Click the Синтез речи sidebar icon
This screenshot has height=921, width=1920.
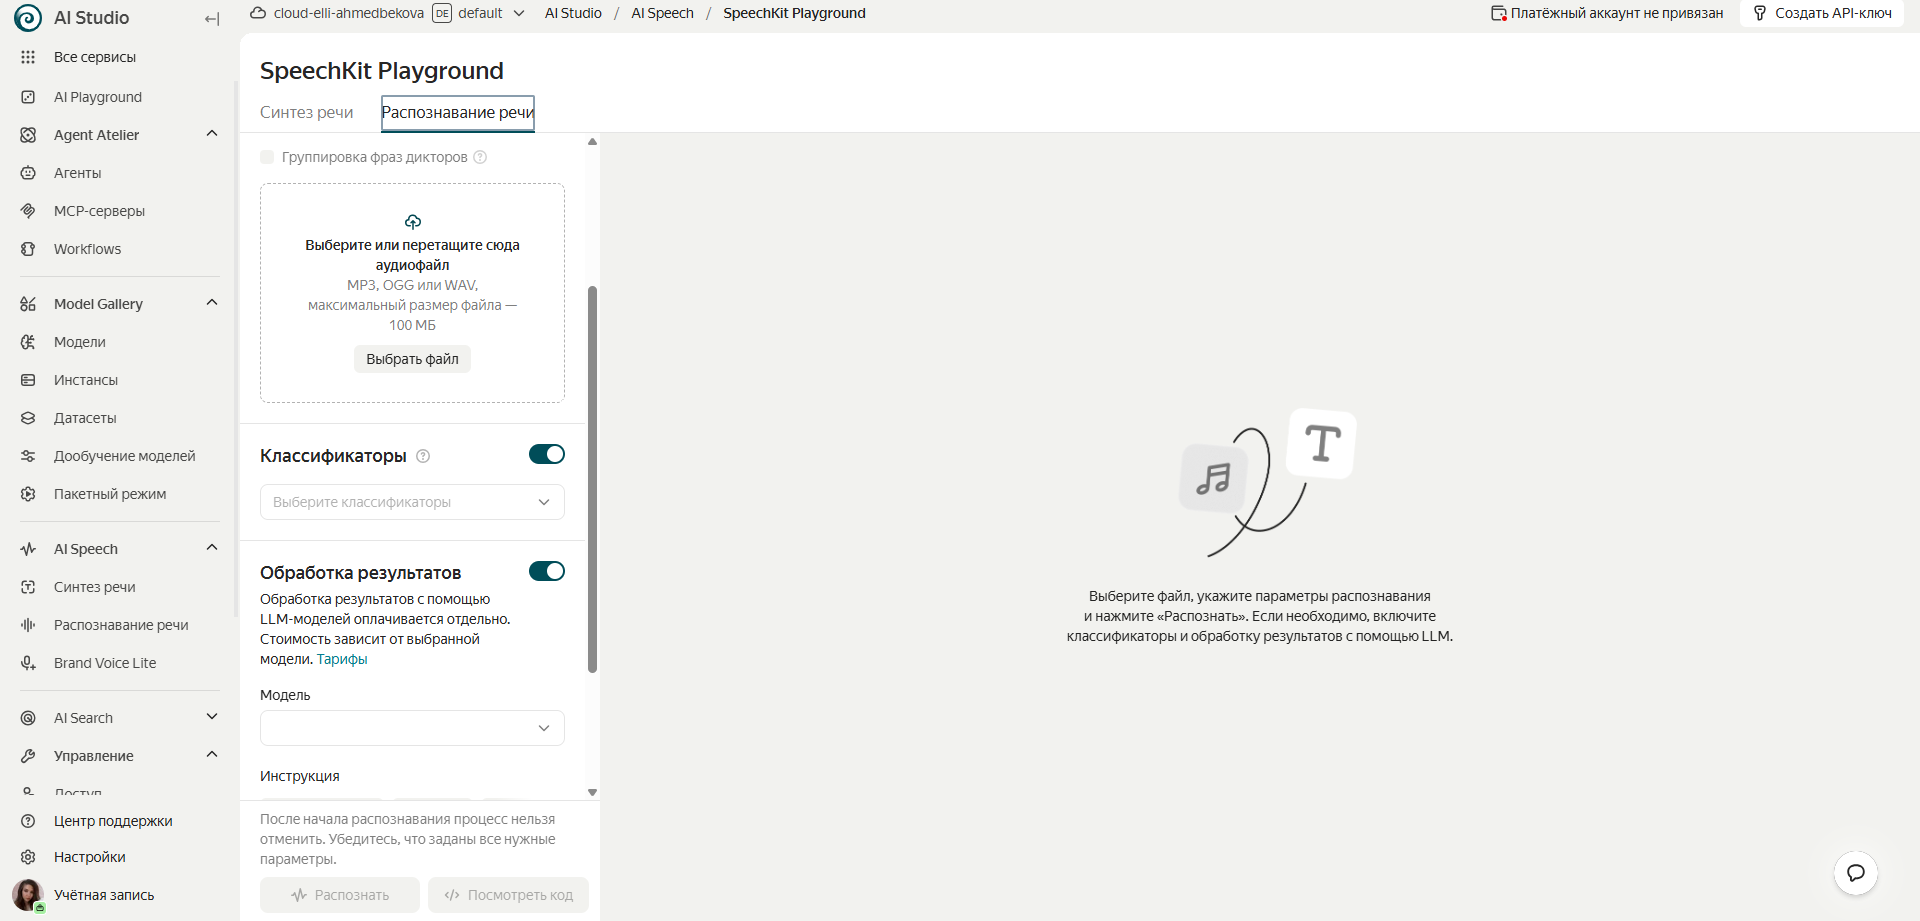click(28, 587)
